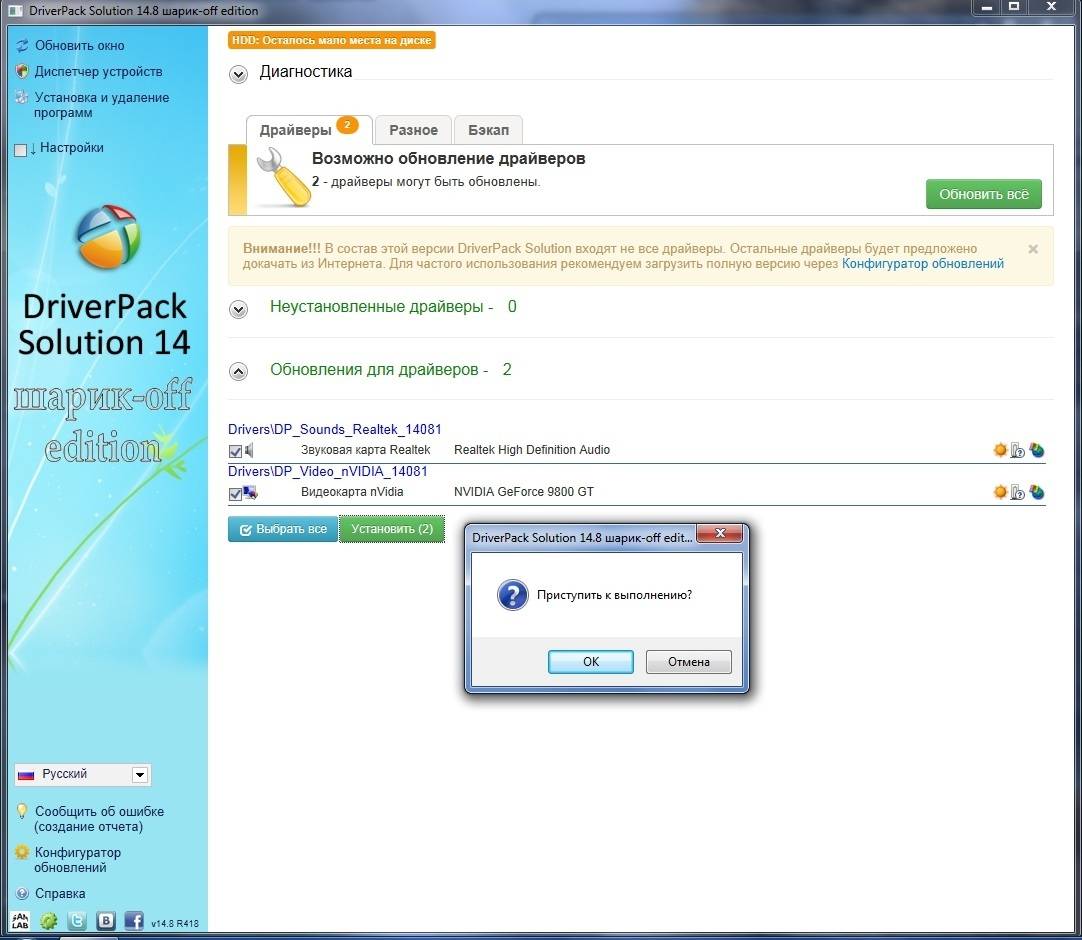Click the wrench icon in update banner
The width and height of the screenshot is (1082, 940).
(284, 178)
